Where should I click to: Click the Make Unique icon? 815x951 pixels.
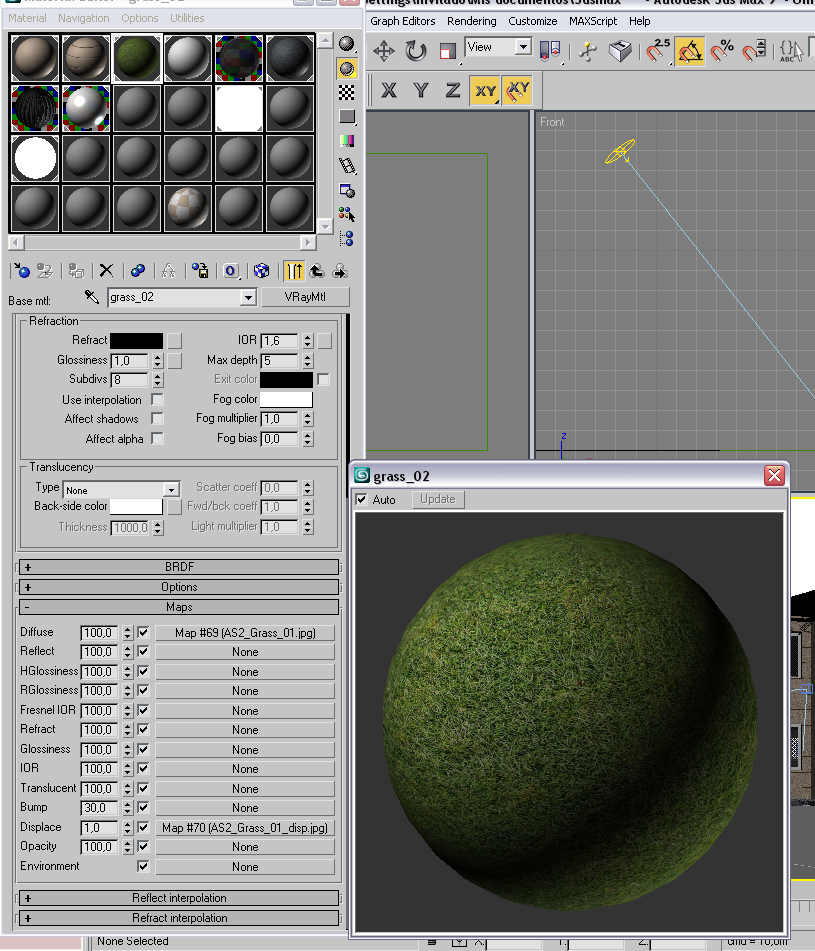pyautogui.click(x=169, y=271)
